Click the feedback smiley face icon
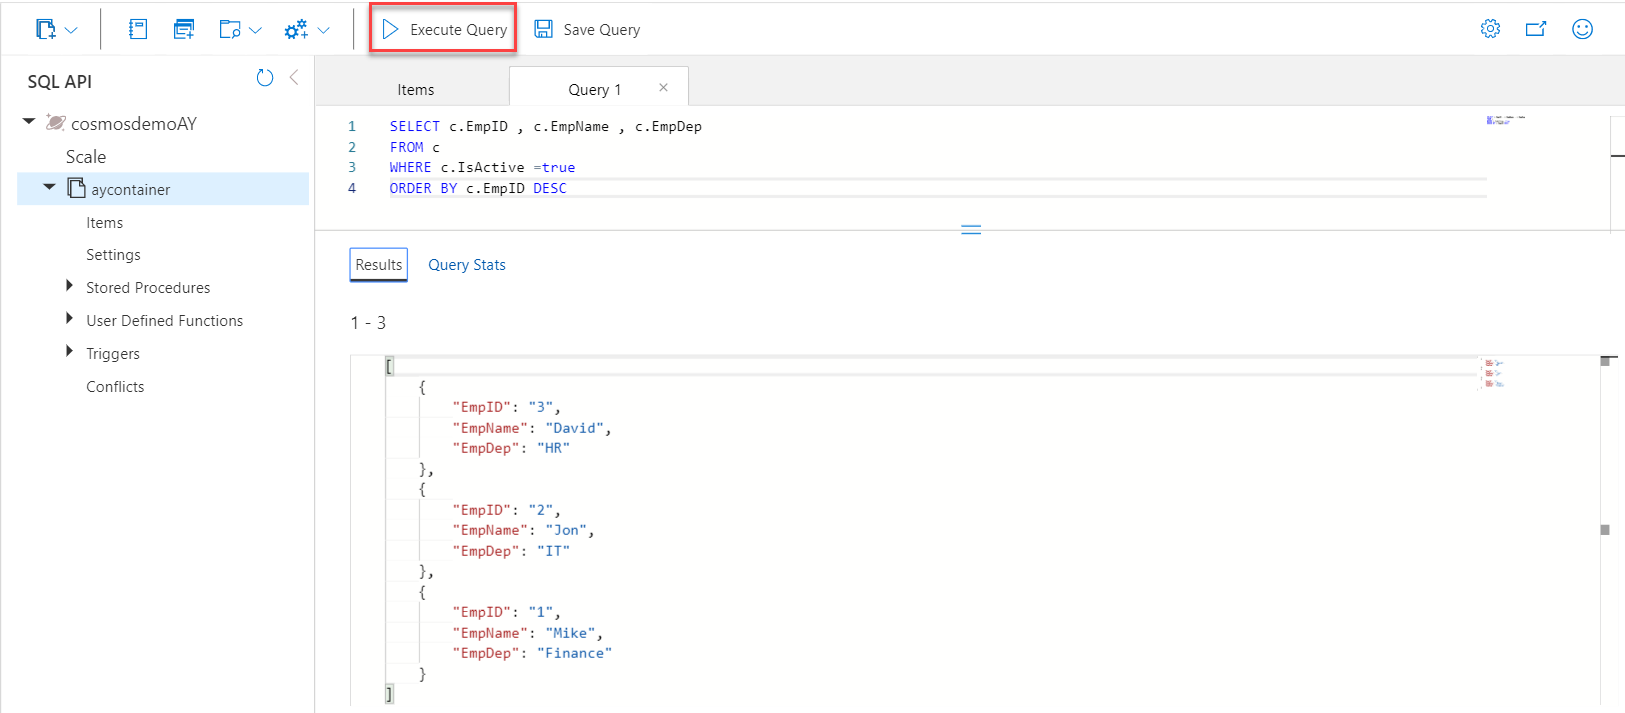Viewport: 1625px width, 713px height. click(1582, 29)
